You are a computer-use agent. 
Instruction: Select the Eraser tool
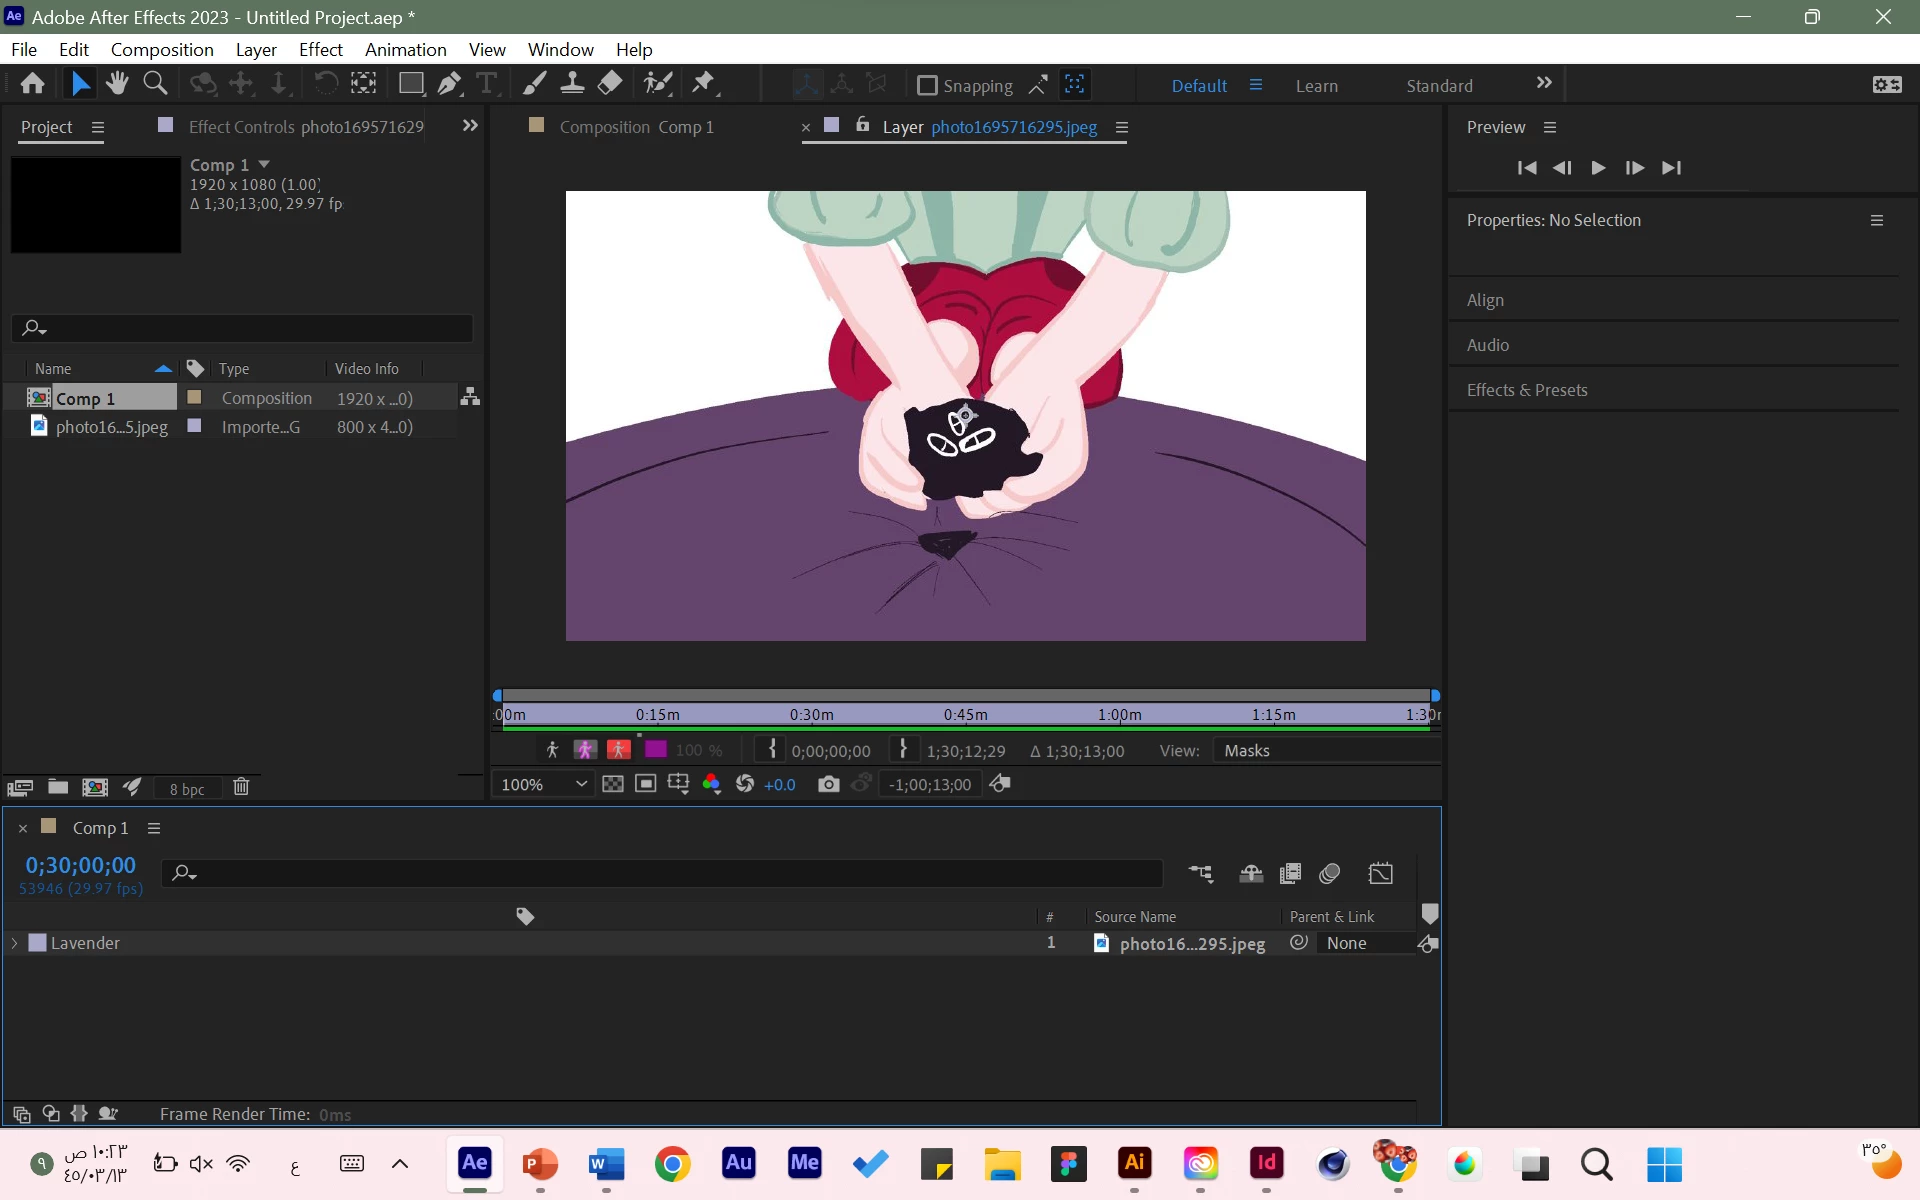pyautogui.click(x=610, y=84)
